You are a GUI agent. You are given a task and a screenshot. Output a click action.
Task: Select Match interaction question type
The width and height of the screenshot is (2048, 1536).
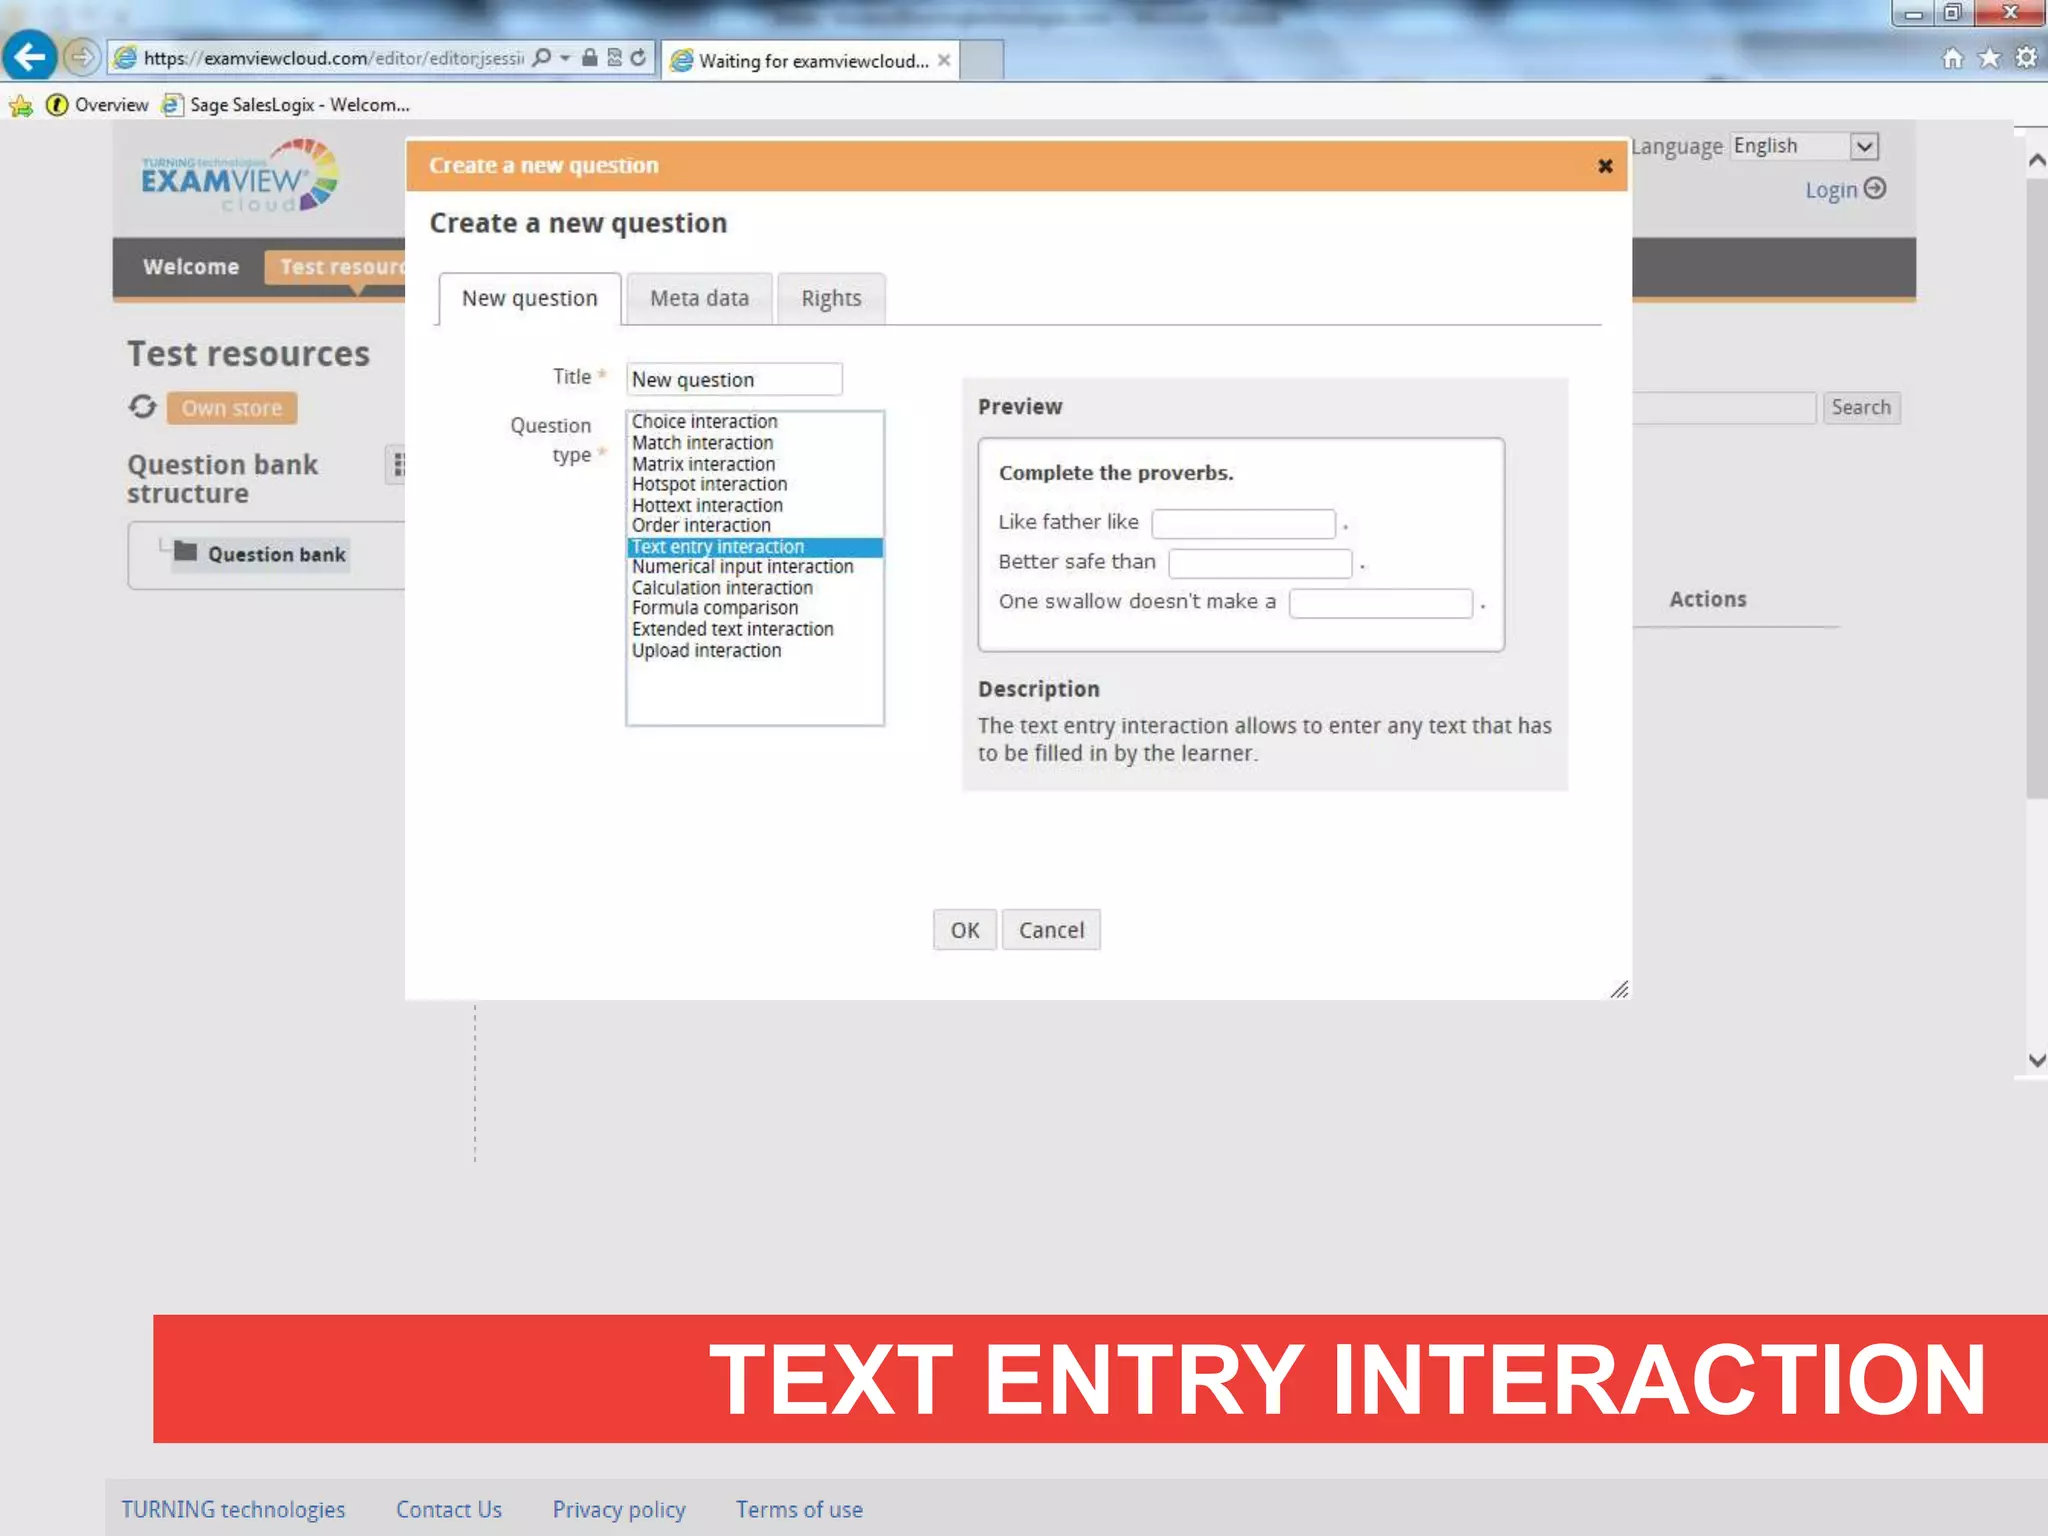coord(754,443)
